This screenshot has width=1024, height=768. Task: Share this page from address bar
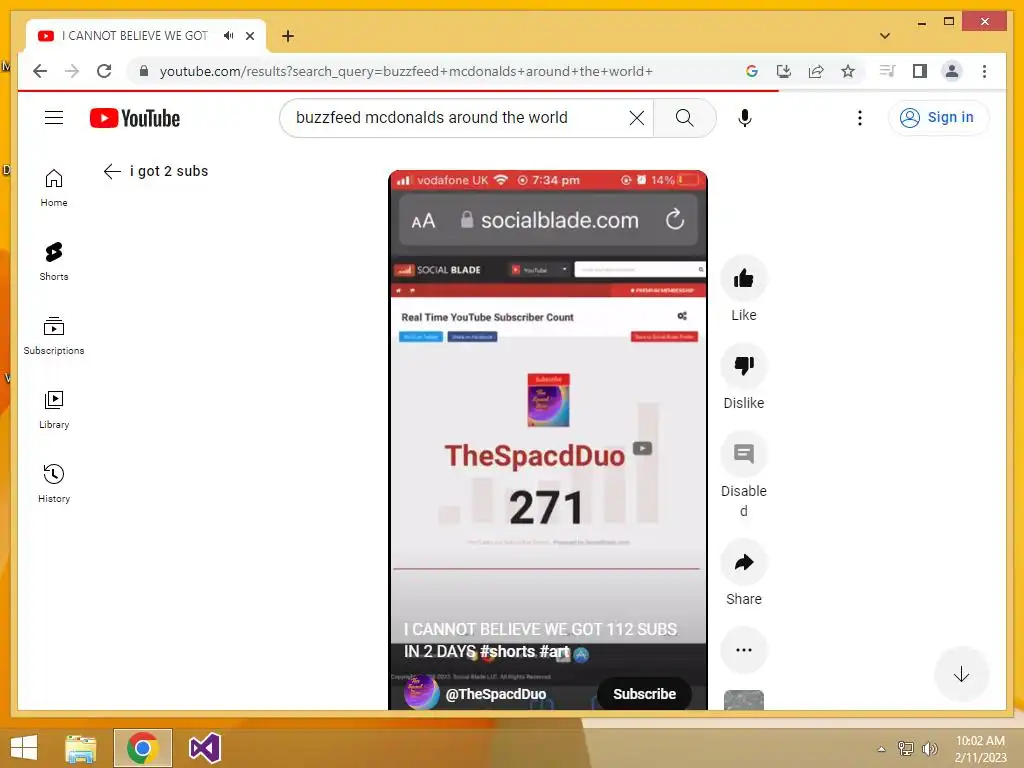816,71
